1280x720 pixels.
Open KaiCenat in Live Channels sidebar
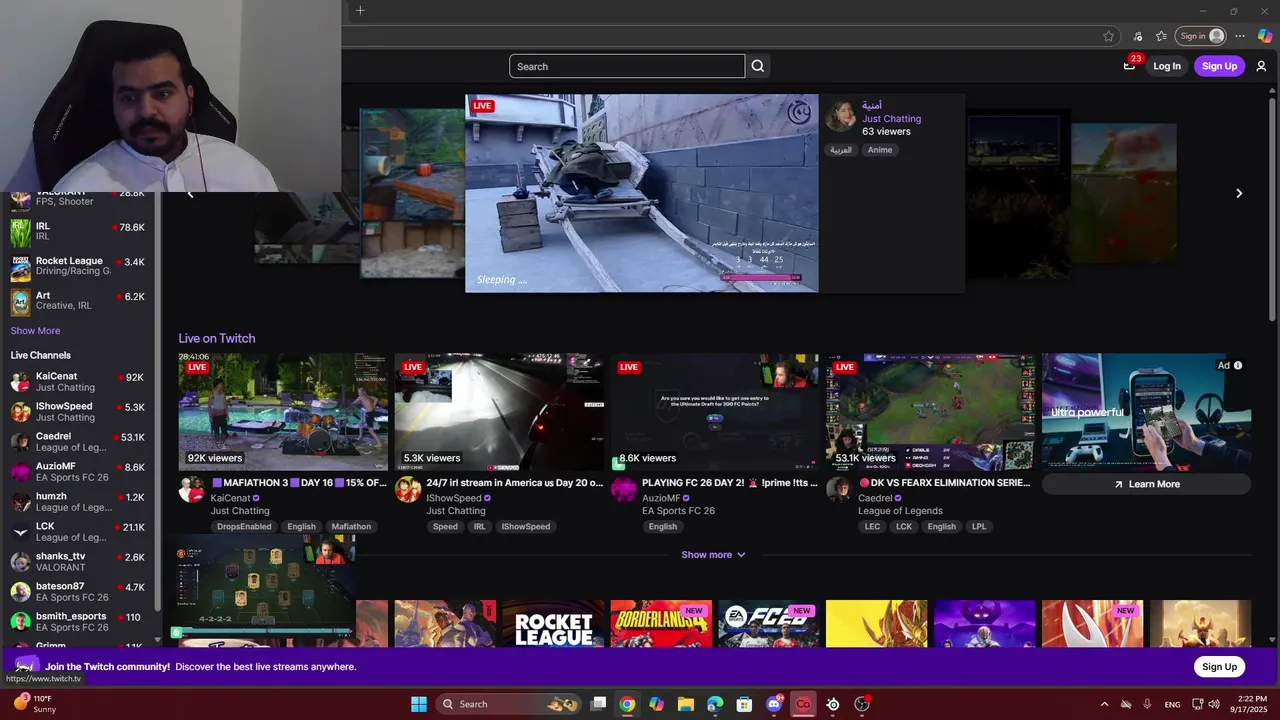coord(78,382)
